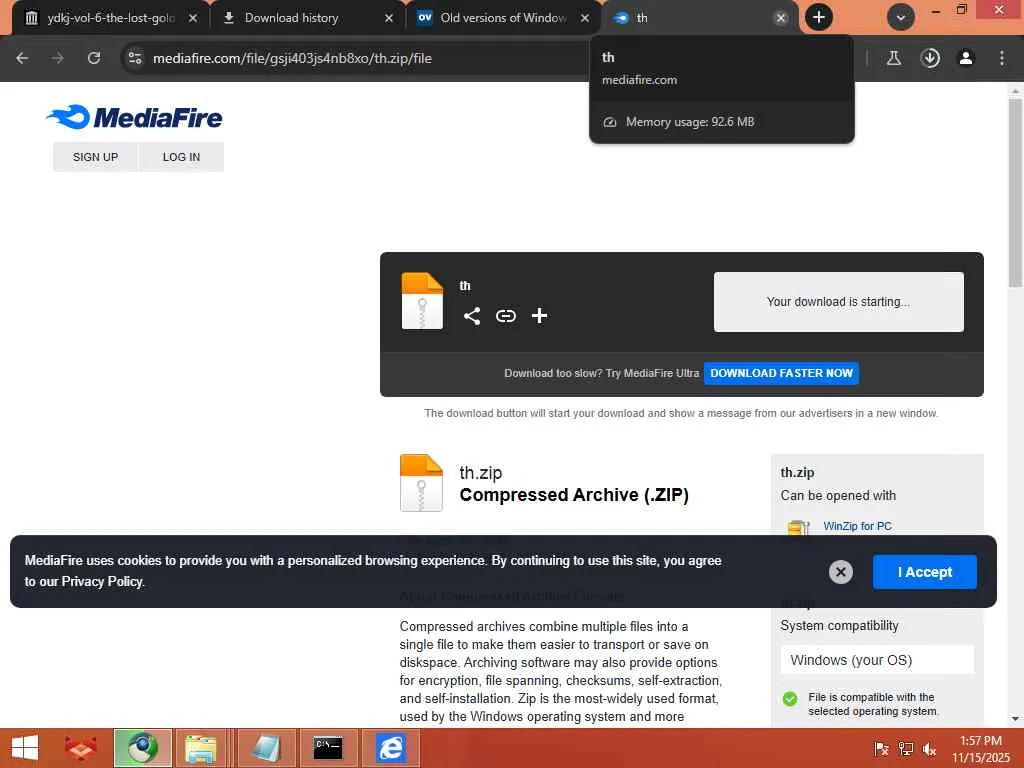The height and width of the screenshot is (768, 1024).
Task: Click Action Center flag tray icon
Action: (882, 748)
